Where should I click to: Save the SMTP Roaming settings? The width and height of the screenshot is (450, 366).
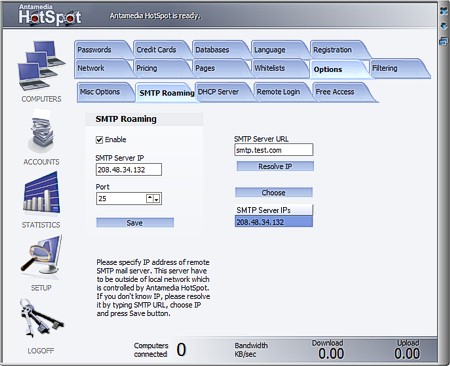(135, 223)
